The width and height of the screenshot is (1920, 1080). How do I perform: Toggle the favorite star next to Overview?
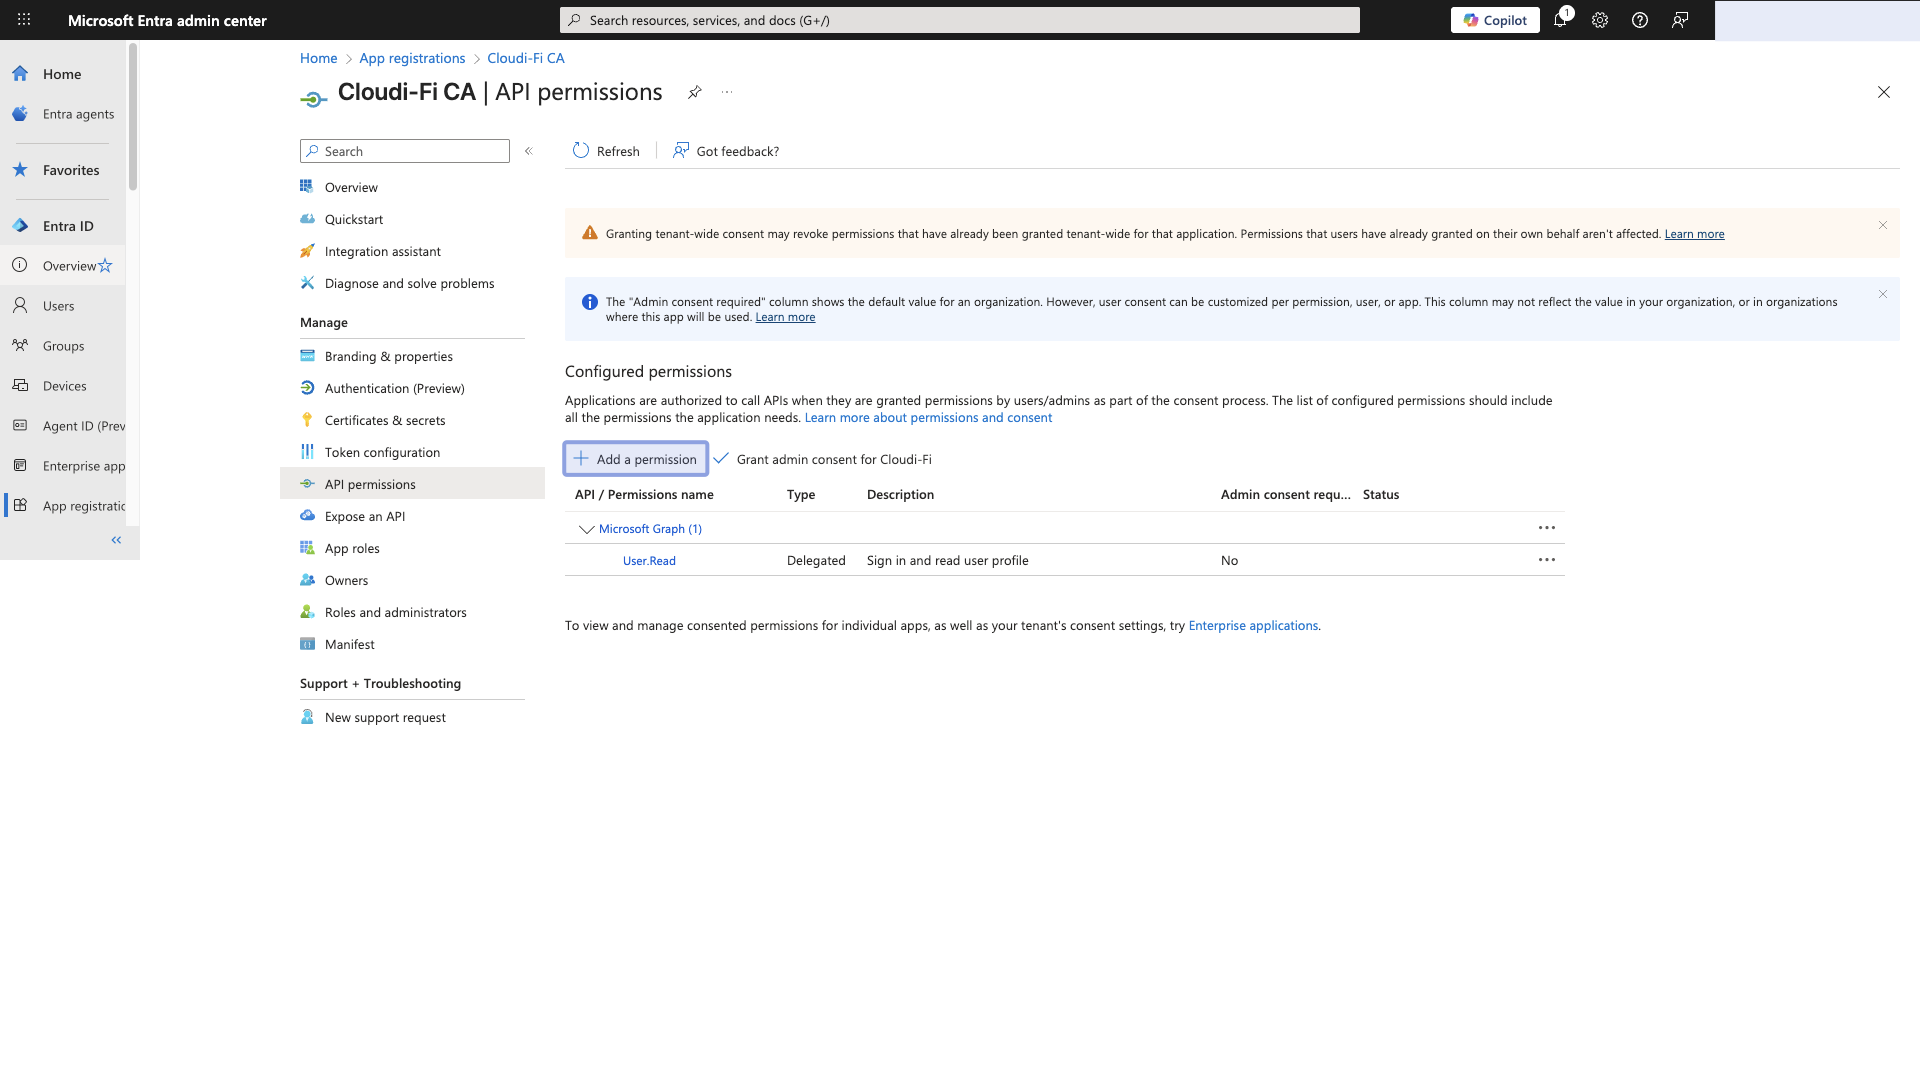(x=107, y=266)
